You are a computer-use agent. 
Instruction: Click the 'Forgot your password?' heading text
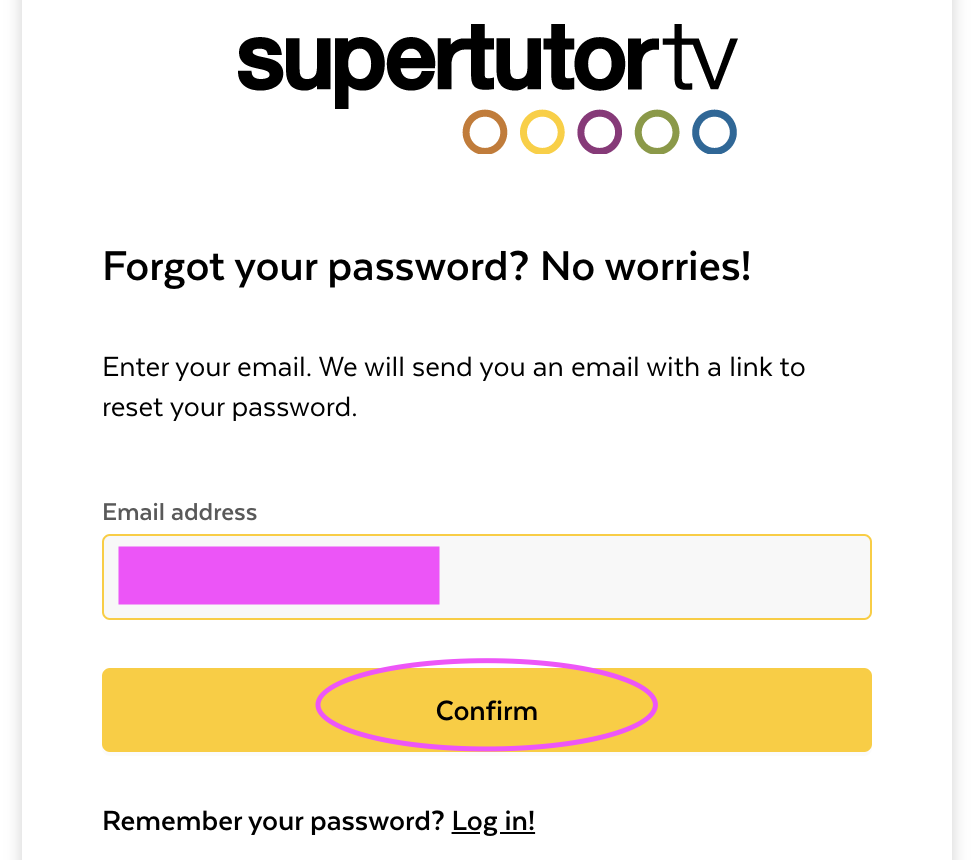(316, 268)
